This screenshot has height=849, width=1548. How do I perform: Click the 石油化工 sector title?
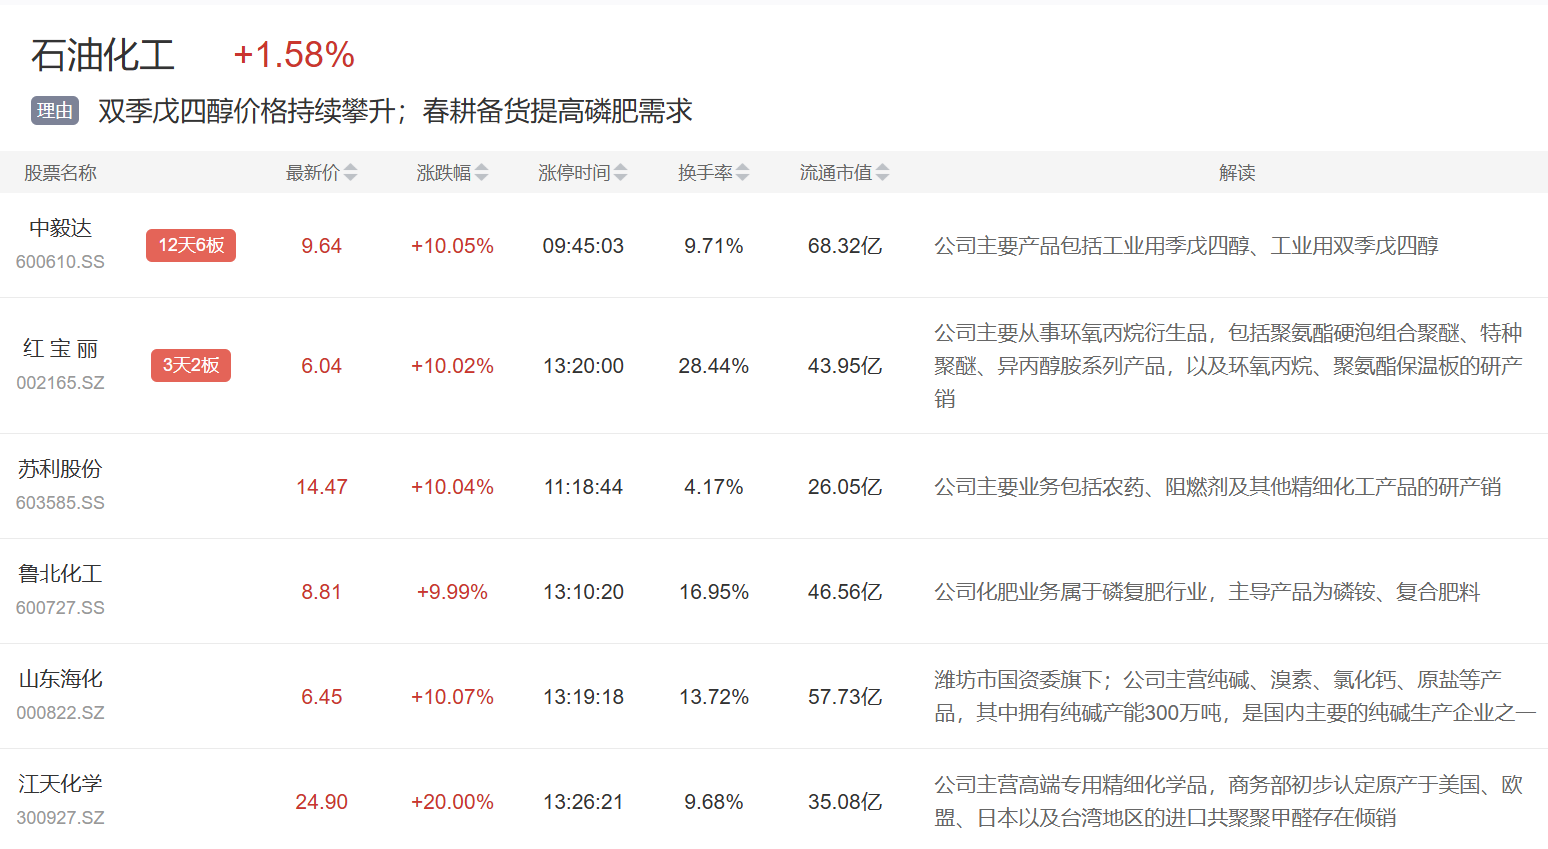click(103, 55)
